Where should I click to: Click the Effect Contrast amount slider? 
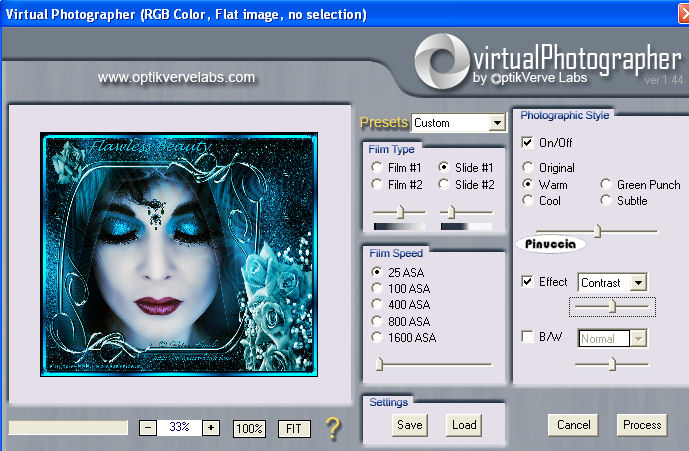pos(612,306)
